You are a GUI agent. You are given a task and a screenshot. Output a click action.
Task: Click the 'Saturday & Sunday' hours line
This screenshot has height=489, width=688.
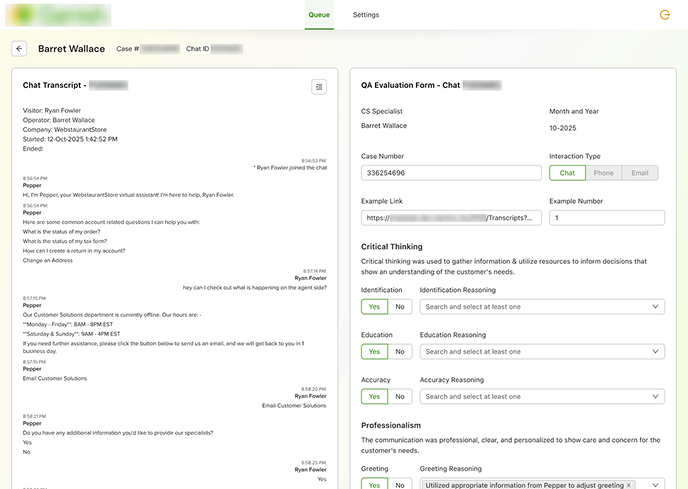pyautogui.click(x=71, y=334)
